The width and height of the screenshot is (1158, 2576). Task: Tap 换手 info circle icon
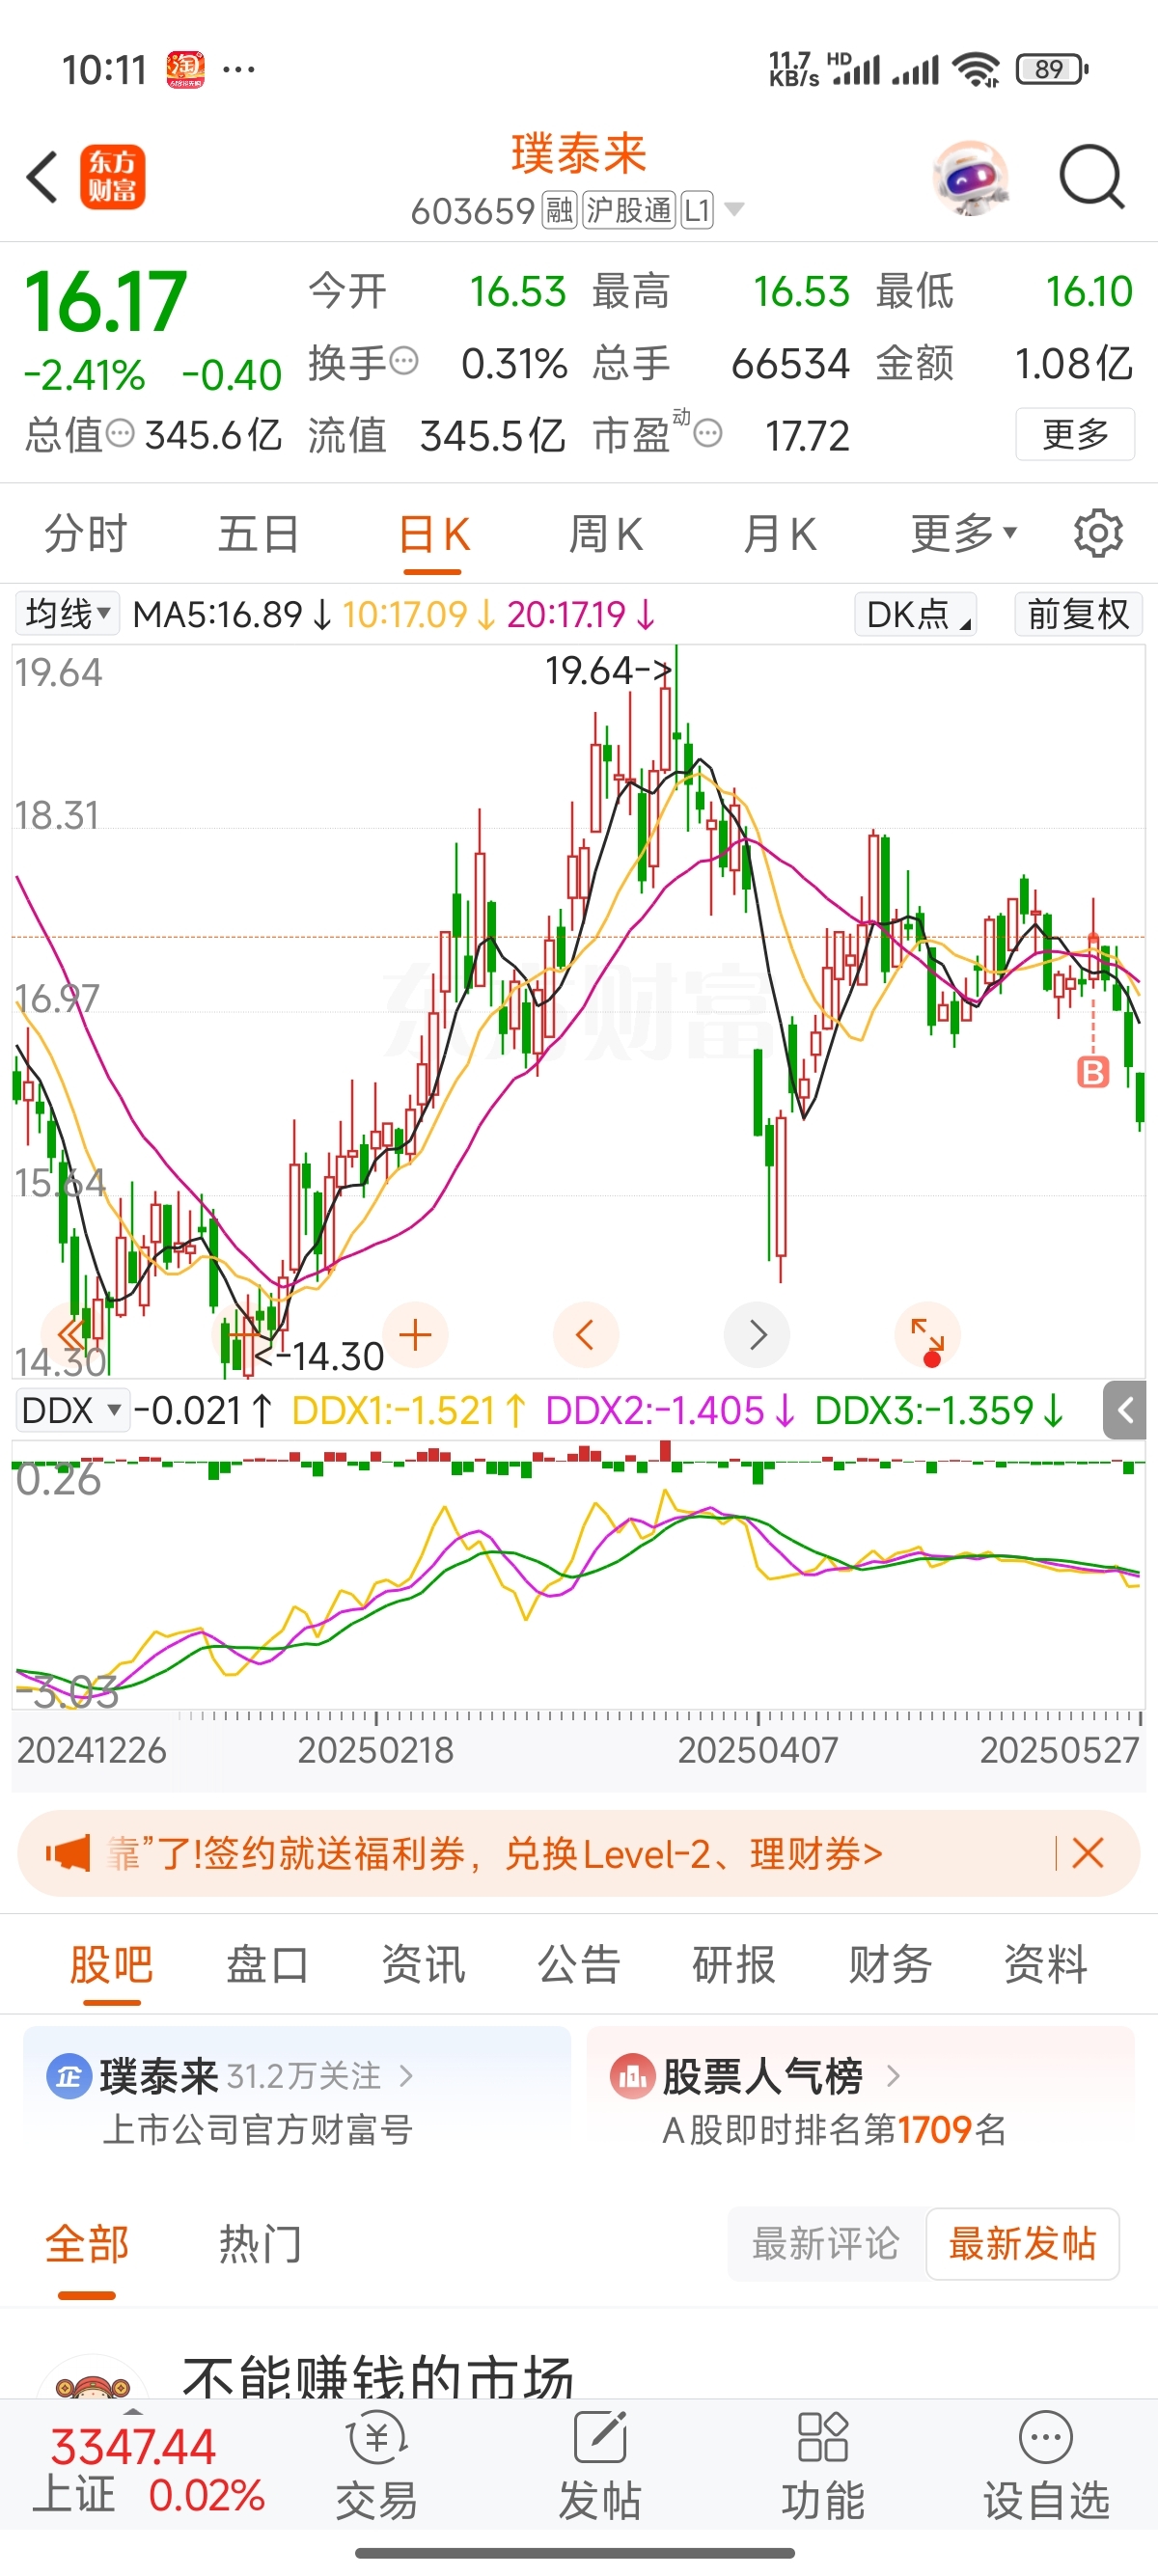(x=404, y=360)
